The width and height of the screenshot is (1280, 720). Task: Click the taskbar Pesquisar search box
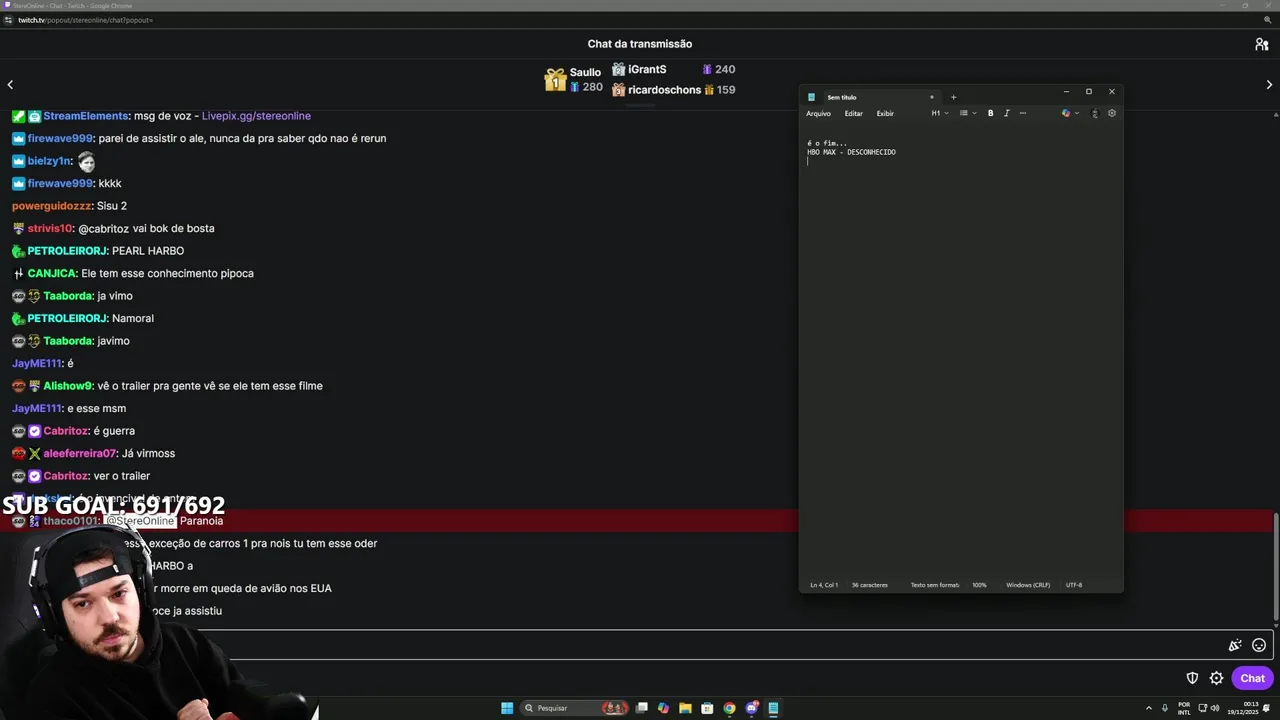(x=575, y=708)
